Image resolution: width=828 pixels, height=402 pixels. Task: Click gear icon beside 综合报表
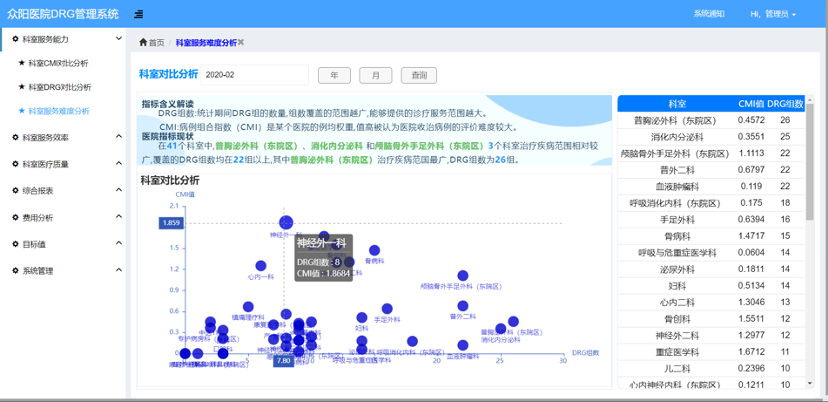point(15,191)
